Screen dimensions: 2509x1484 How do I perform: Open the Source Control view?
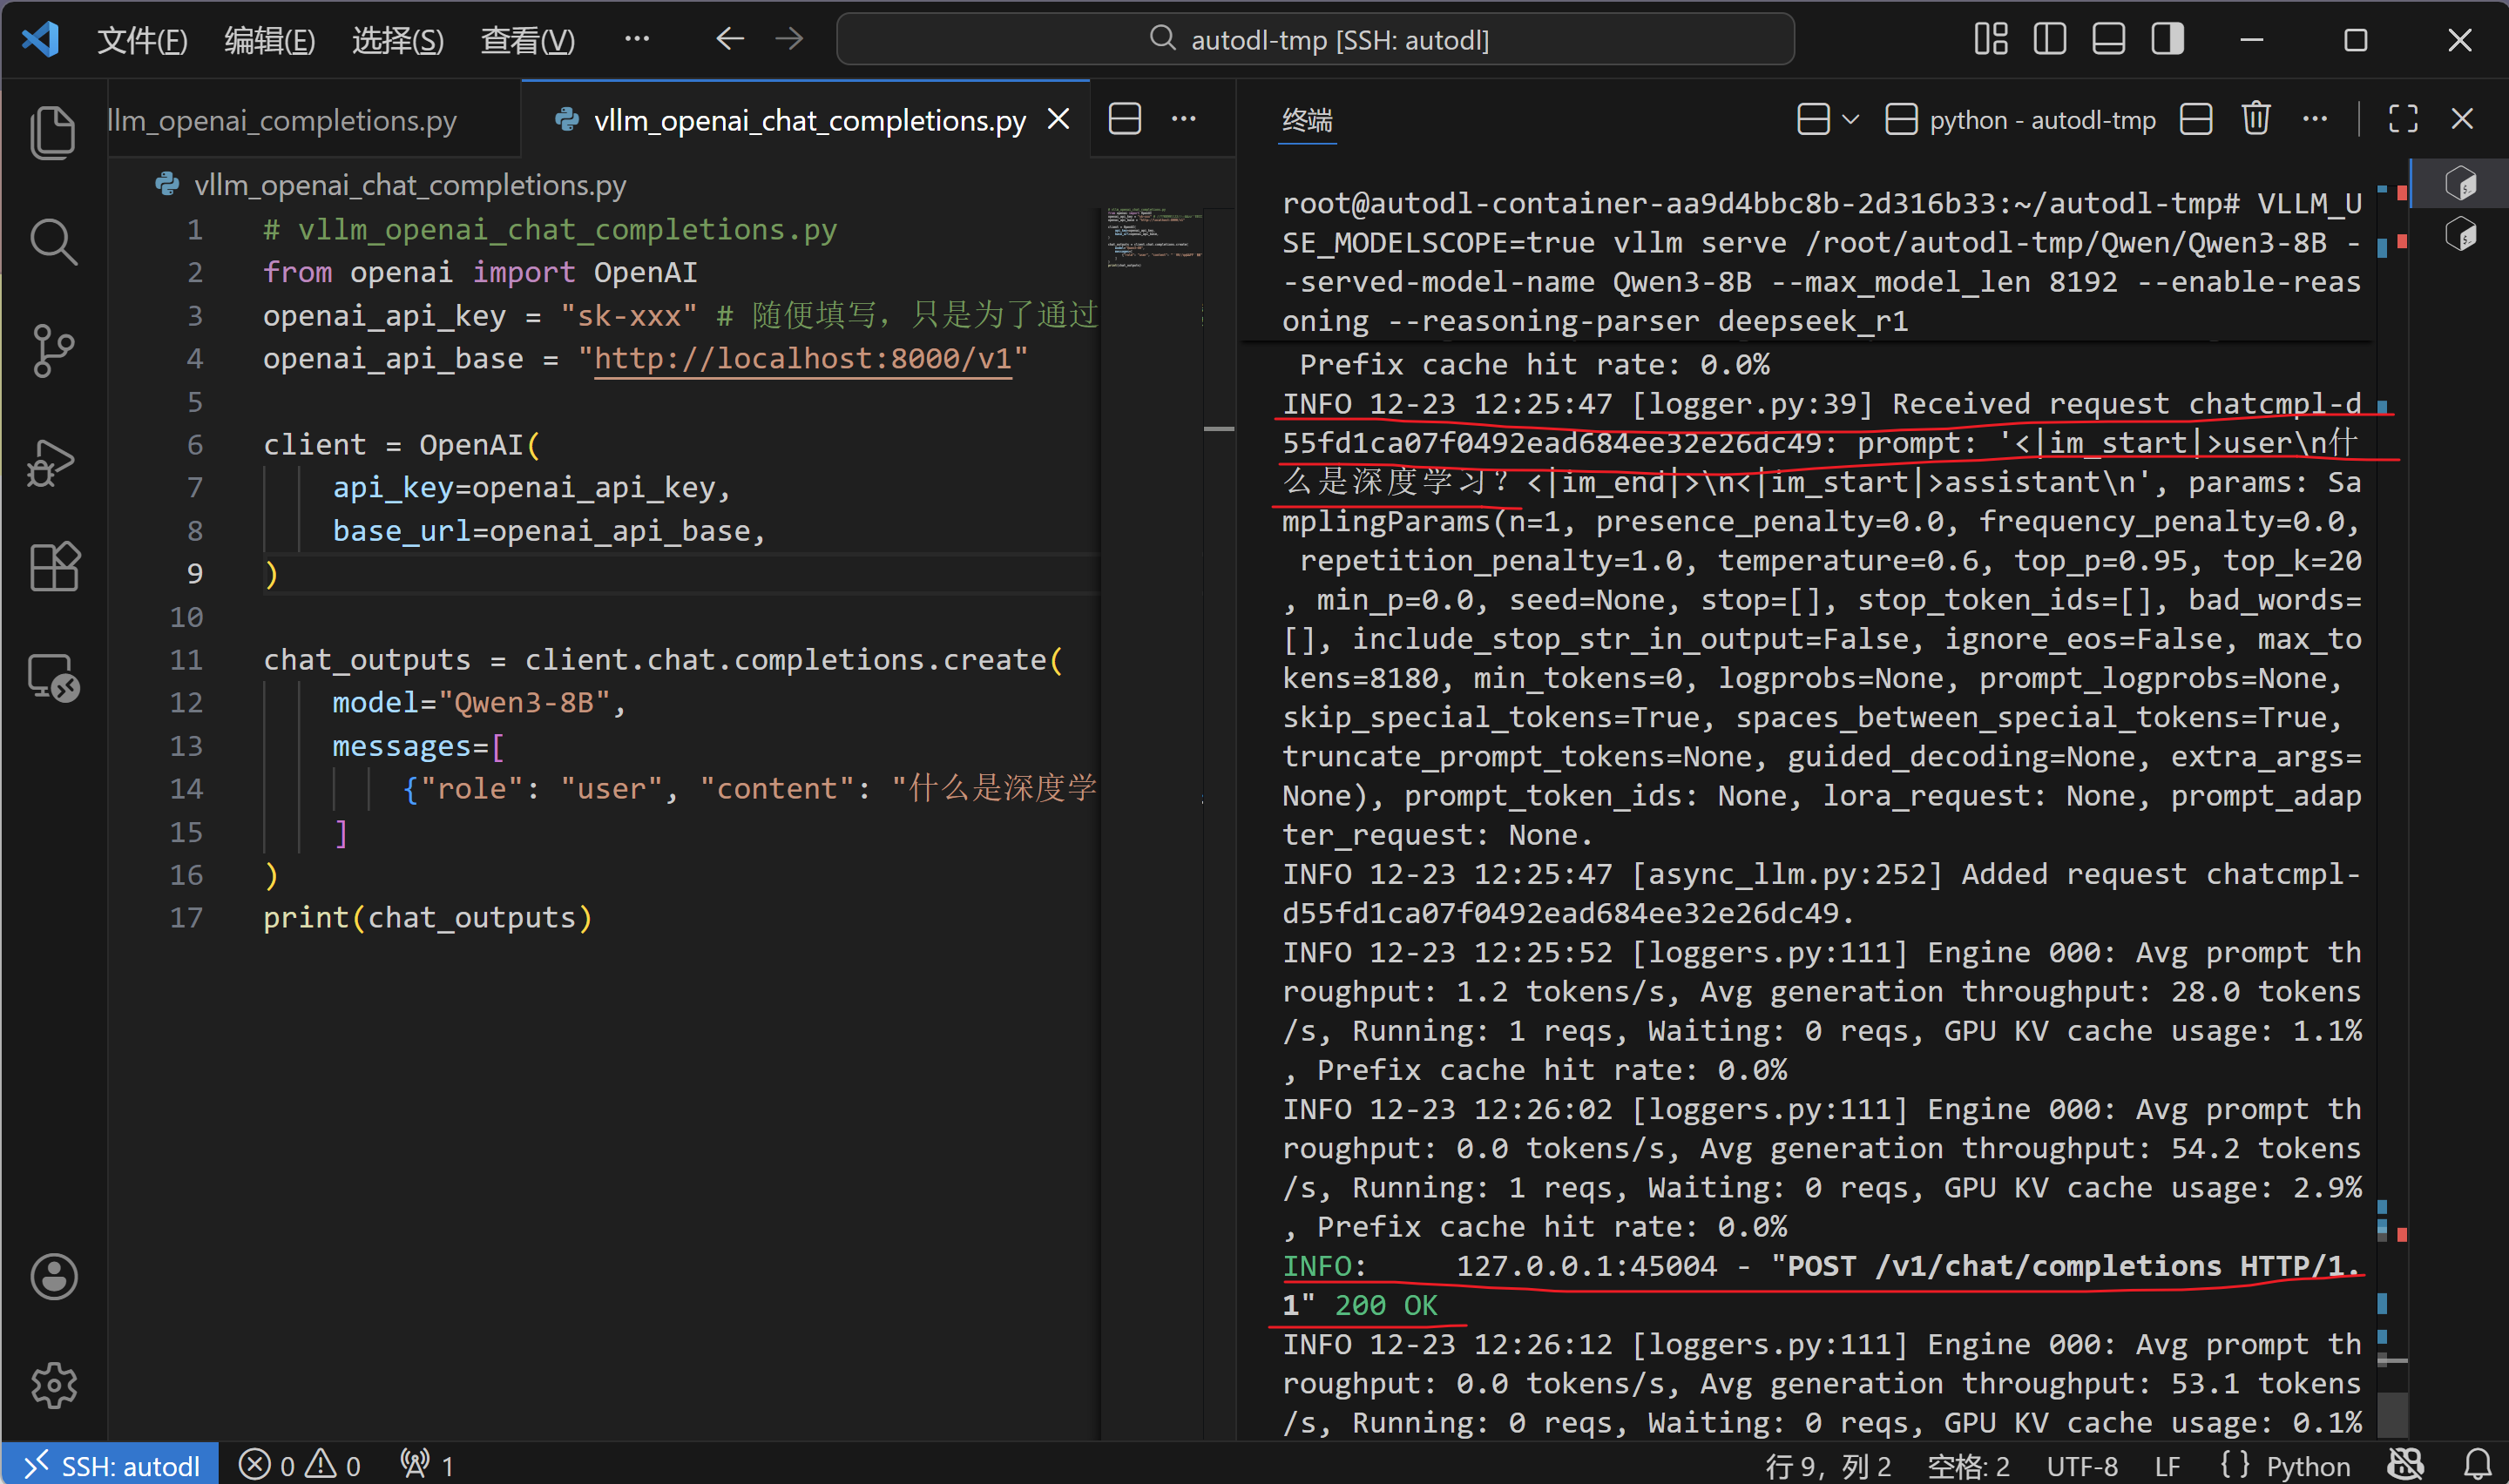pos(53,351)
